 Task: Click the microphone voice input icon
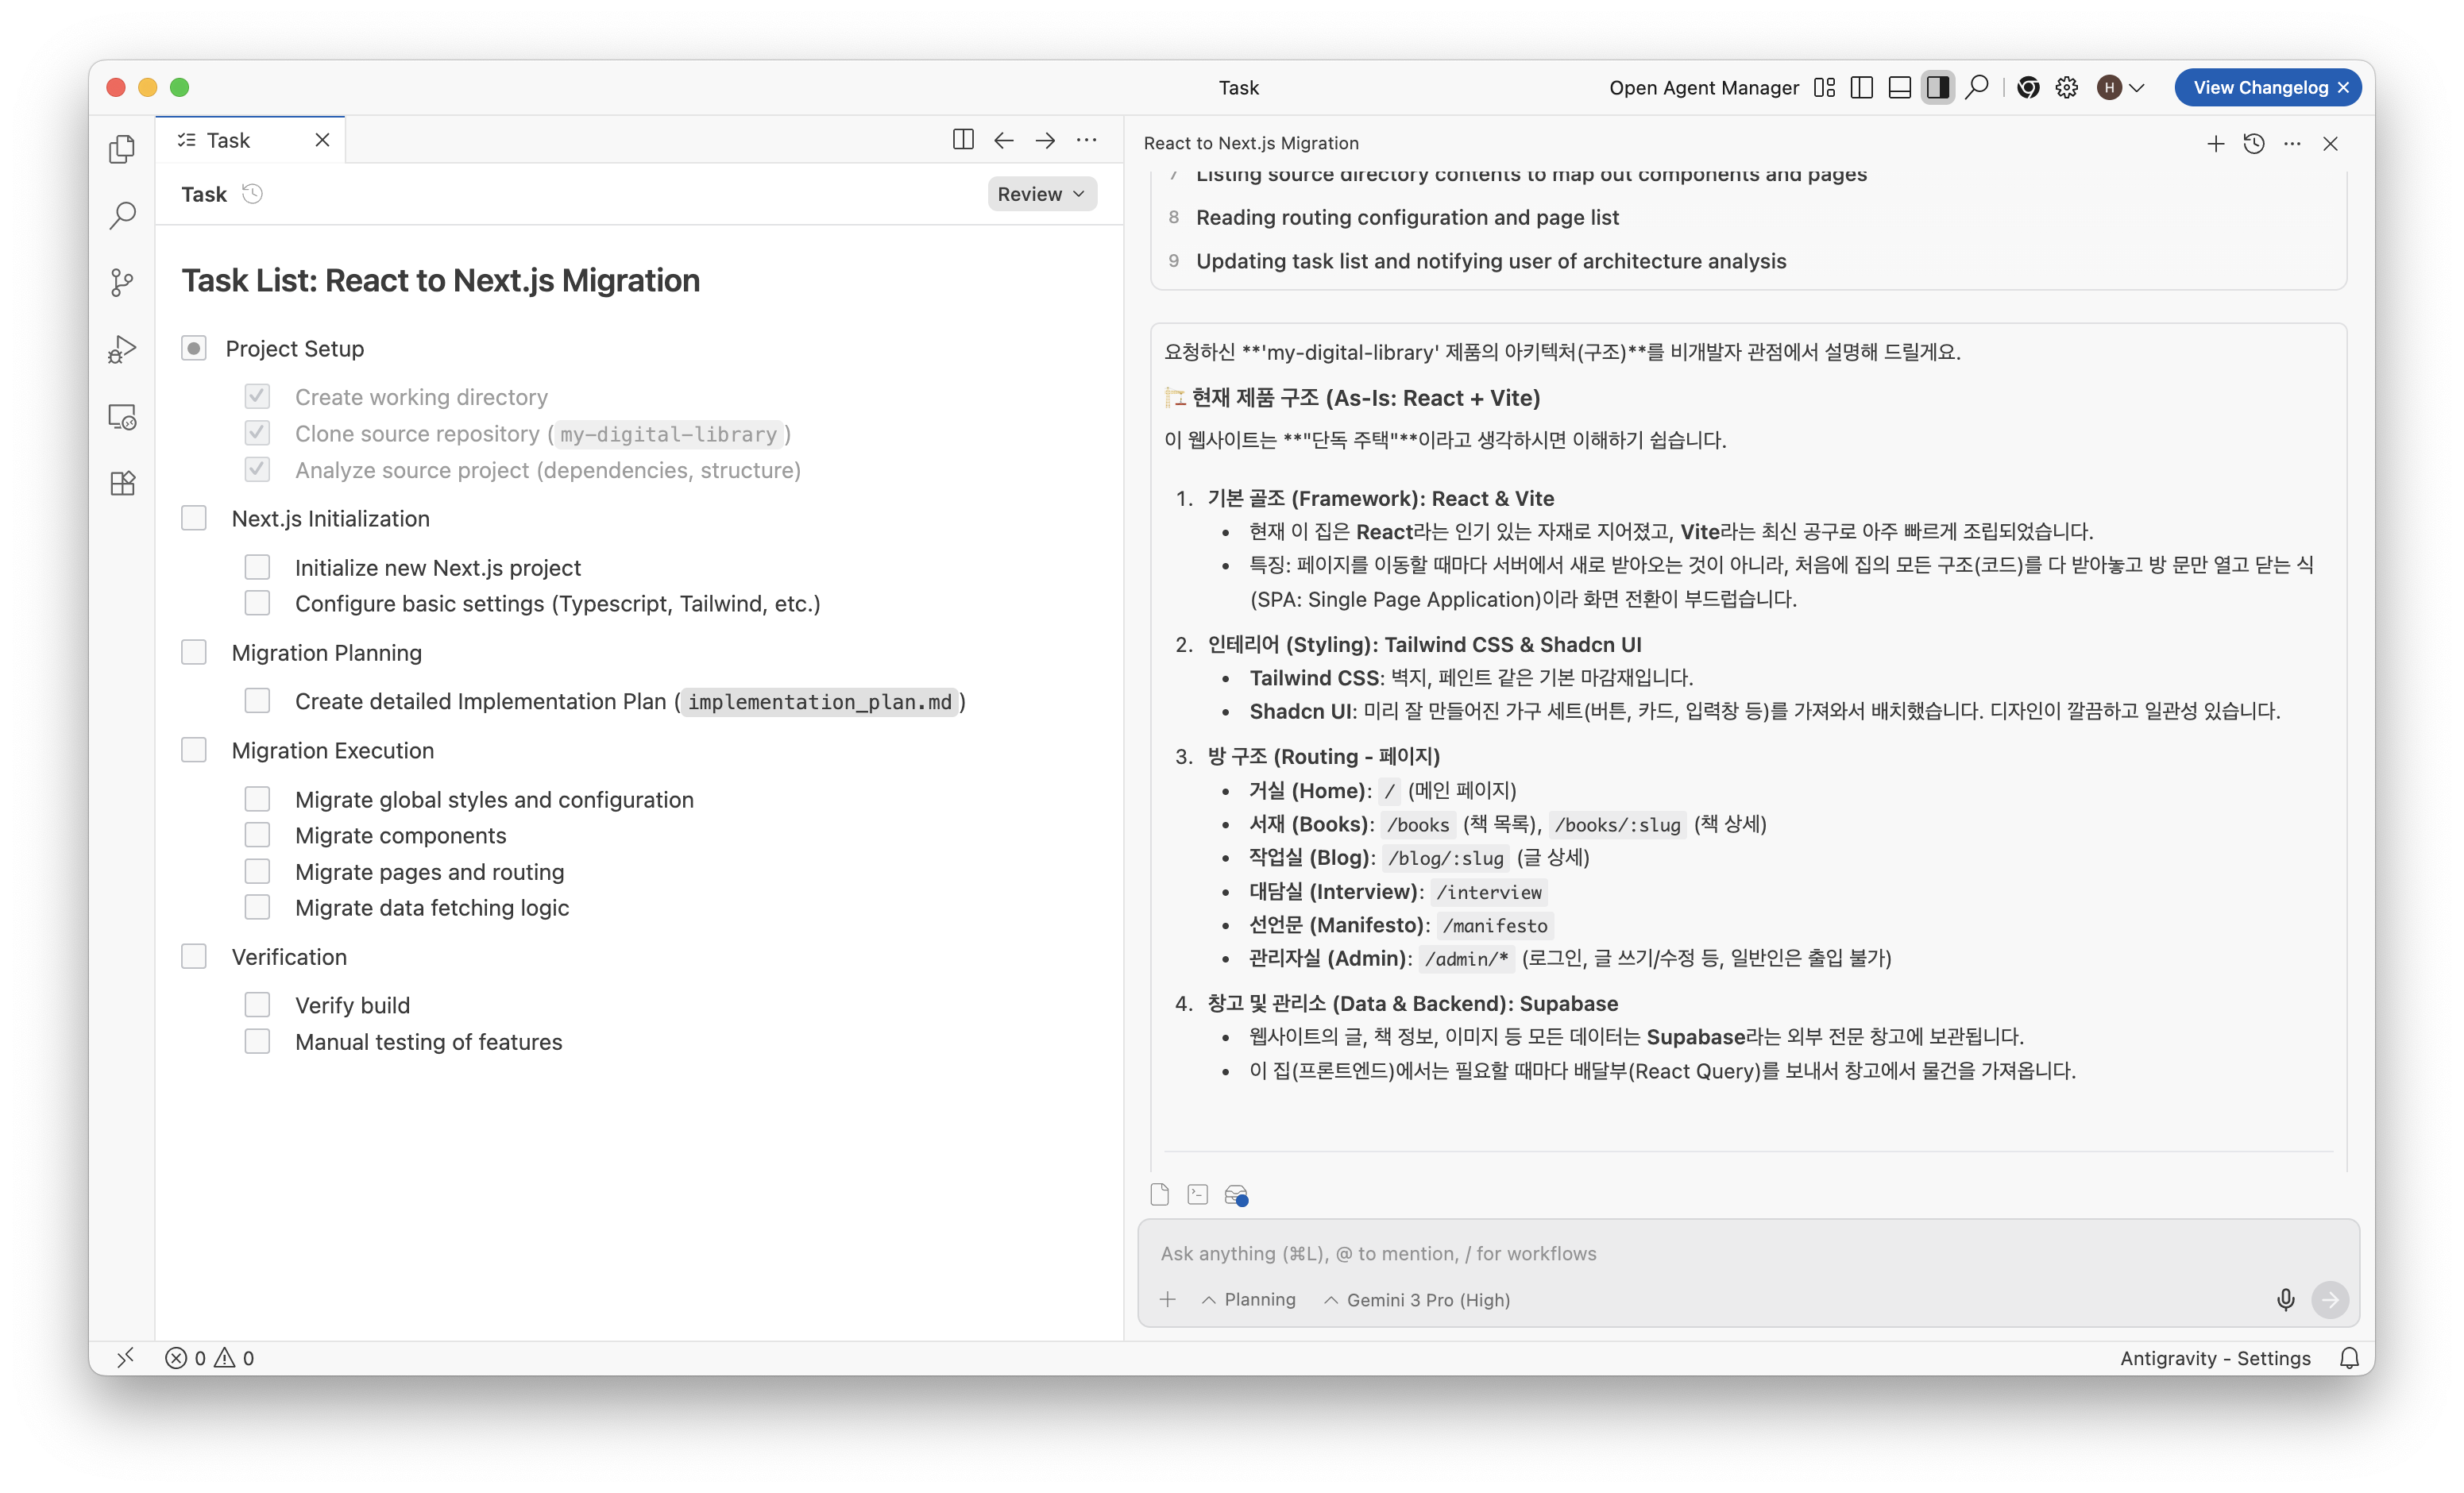(x=2285, y=1299)
